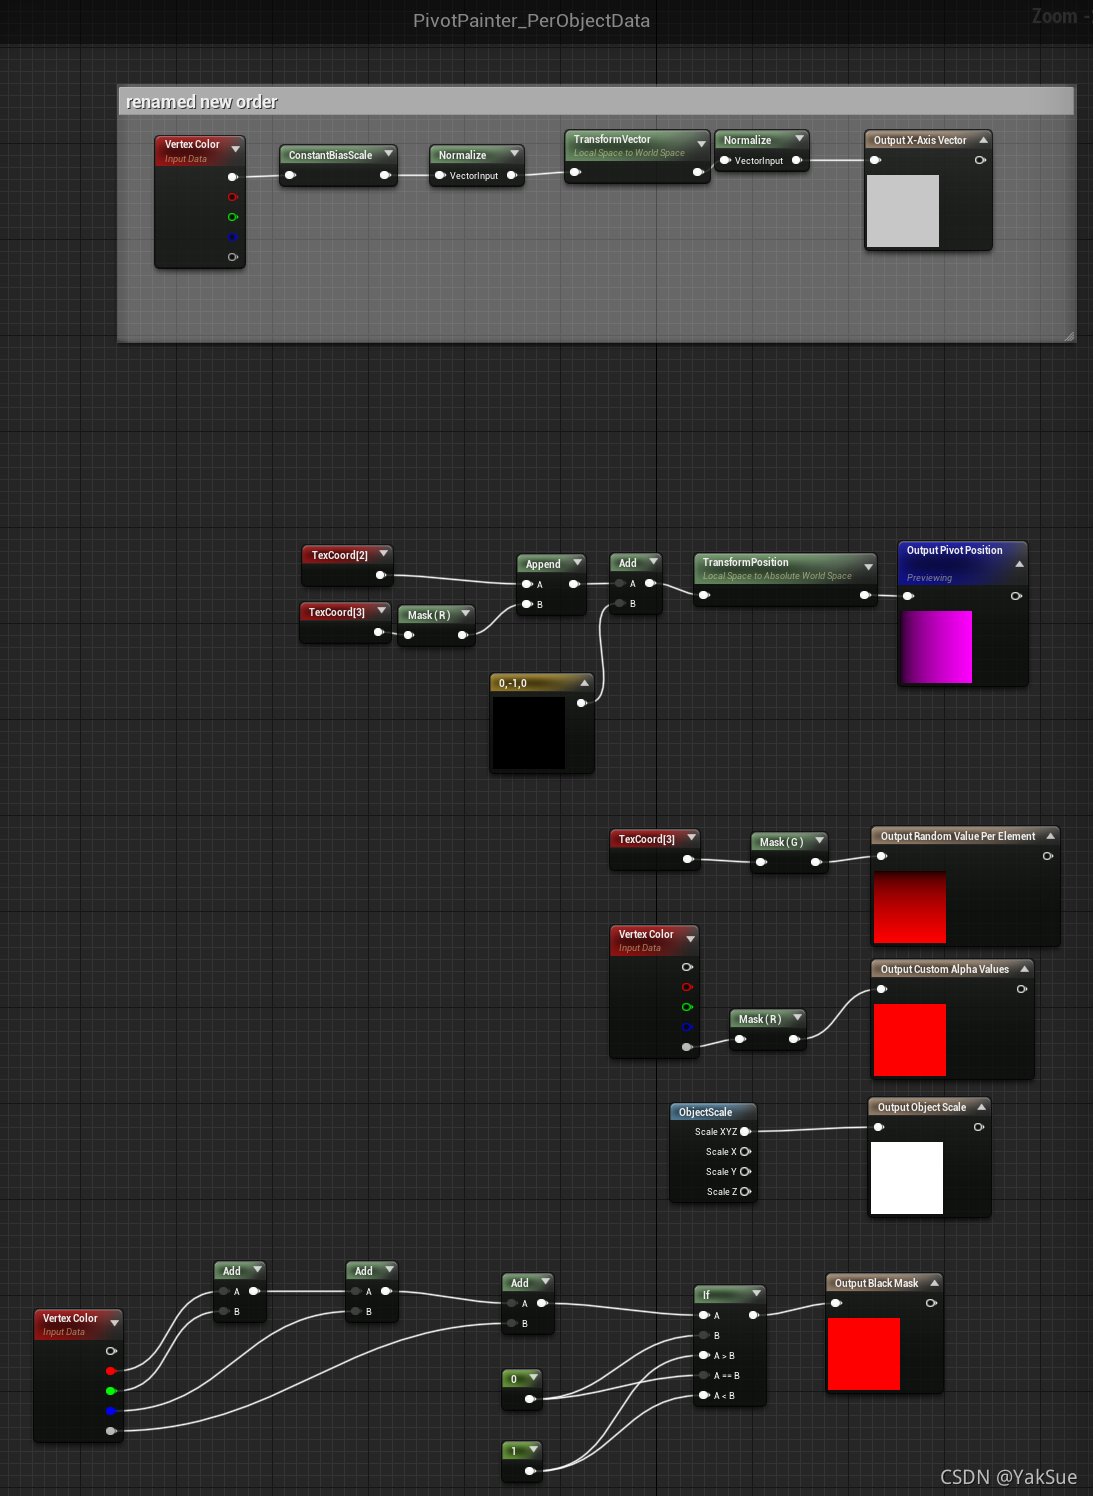Click the Scale X output pin
Screen dimensions: 1093x1496
[x=745, y=1151]
